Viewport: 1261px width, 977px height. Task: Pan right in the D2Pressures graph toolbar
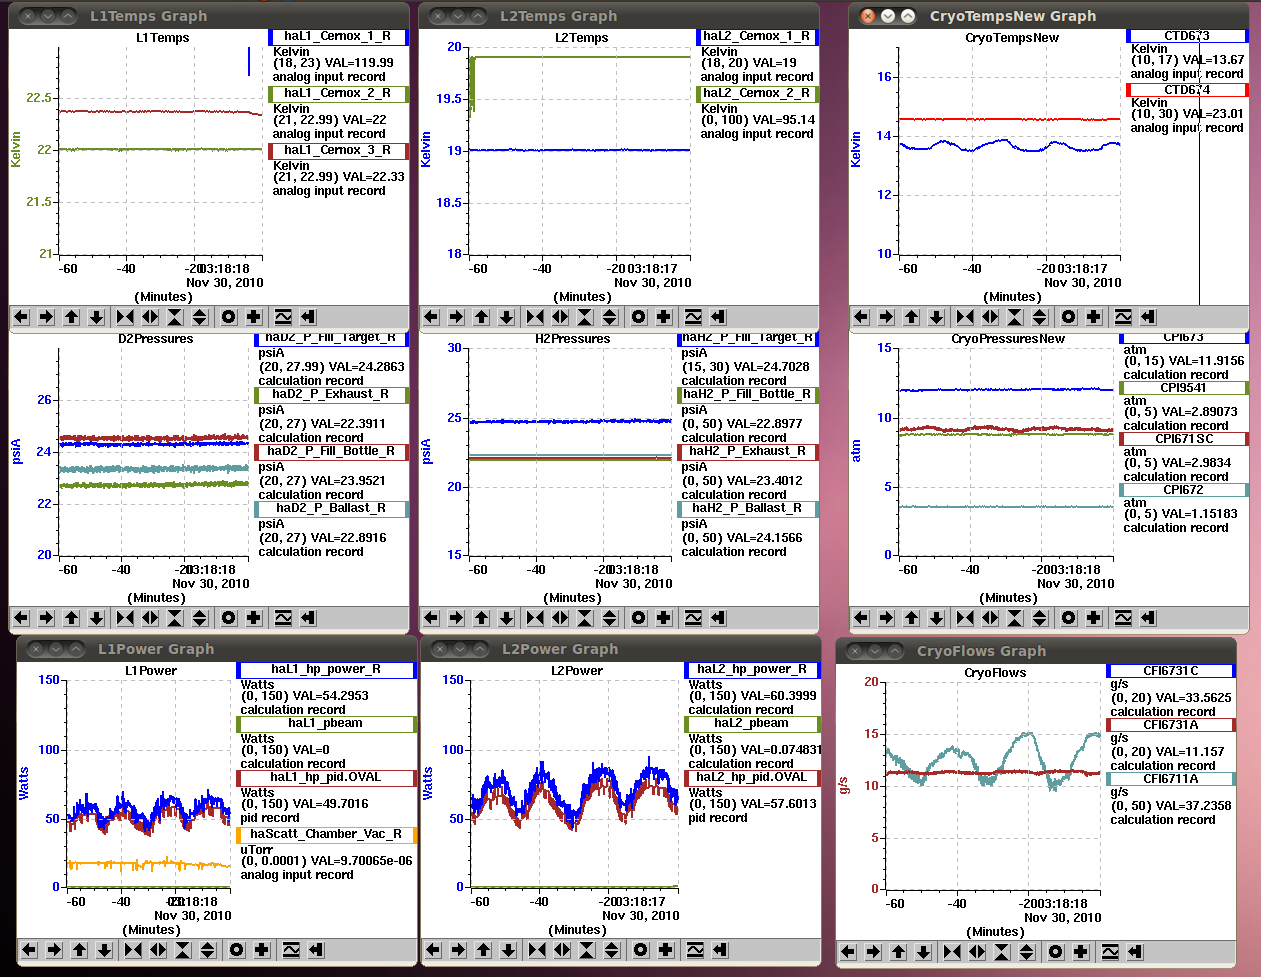coord(46,618)
